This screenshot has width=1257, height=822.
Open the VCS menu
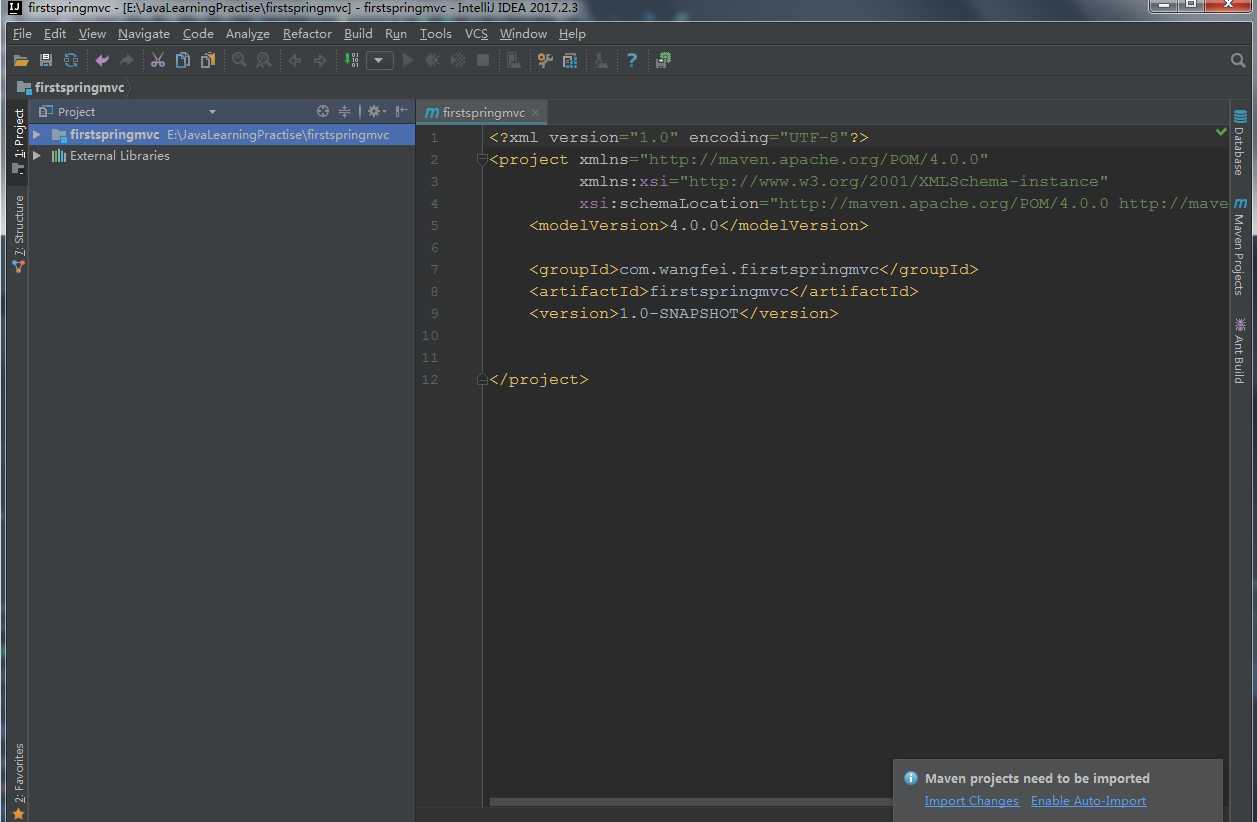[476, 33]
